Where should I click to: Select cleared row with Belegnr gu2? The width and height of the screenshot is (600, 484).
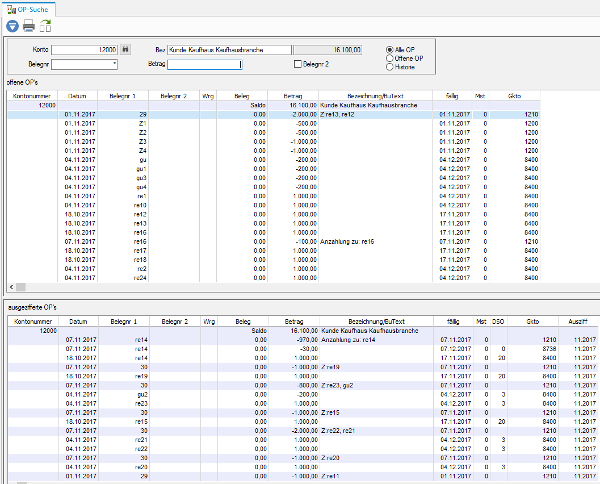point(302,394)
